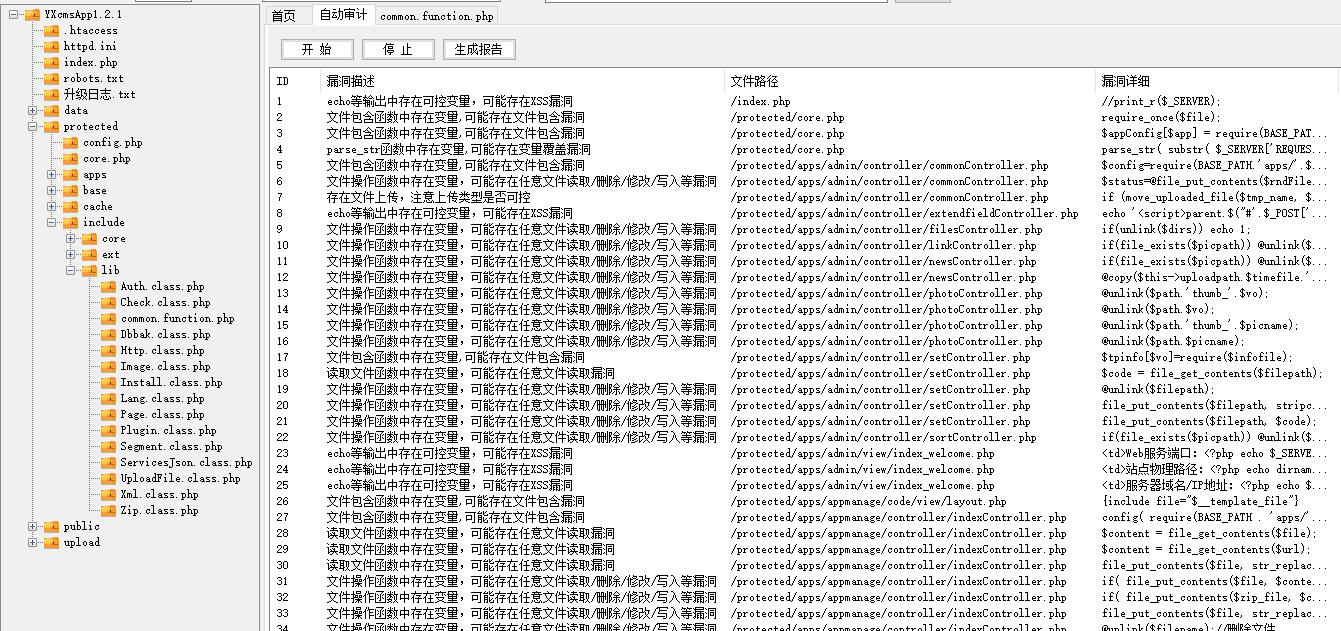This screenshot has width=1341, height=631.
Task: Open the common.function.php tab
Action: tap(437, 16)
